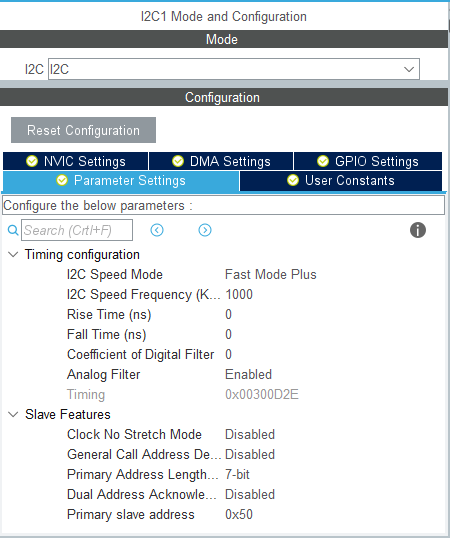Click the magnifier search icon

click(x=13, y=230)
